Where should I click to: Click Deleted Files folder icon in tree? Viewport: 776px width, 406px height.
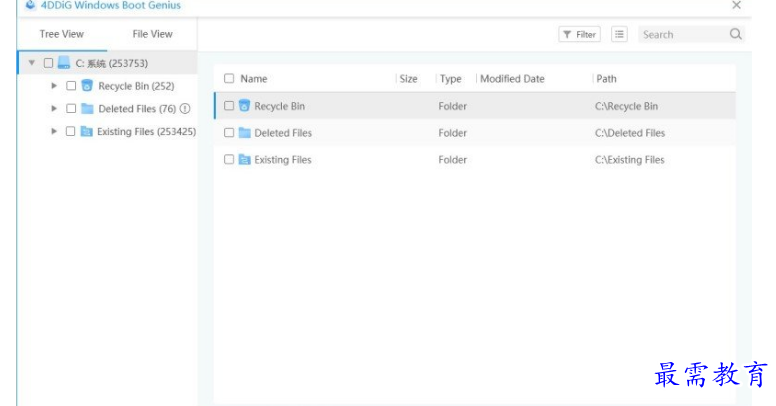[x=87, y=108]
